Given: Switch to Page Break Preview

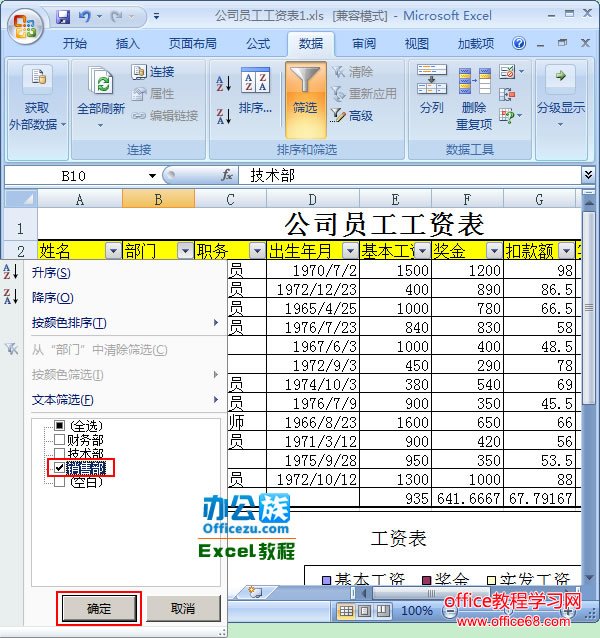Looking at the screenshot, I should [382, 610].
